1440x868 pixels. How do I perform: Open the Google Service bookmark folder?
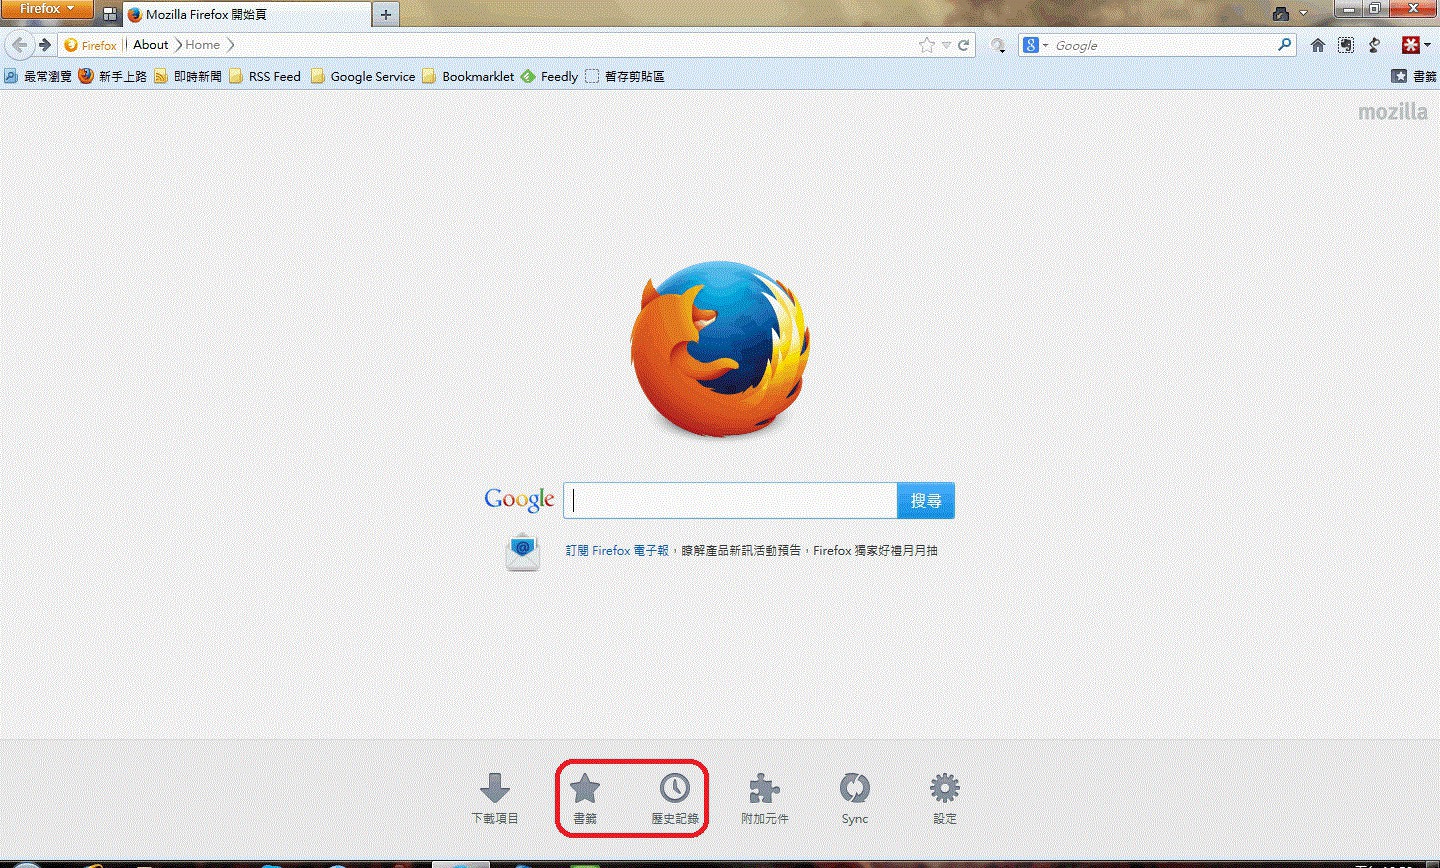click(x=362, y=76)
